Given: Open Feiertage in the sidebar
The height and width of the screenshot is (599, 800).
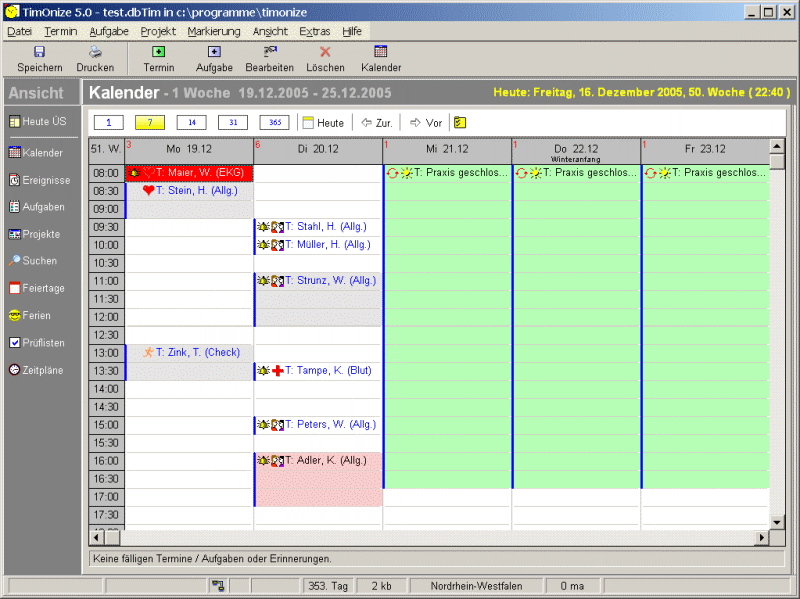Looking at the screenshot, I should 37,288.
